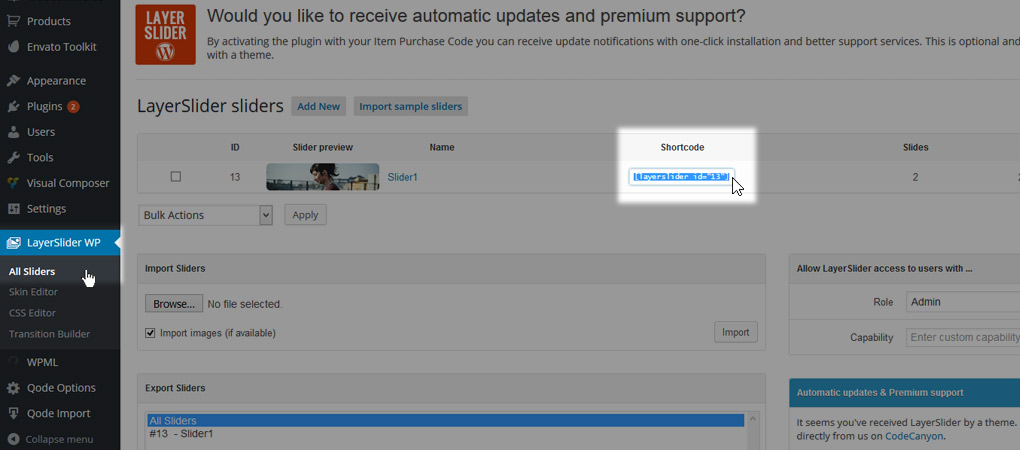Click the Import button
Image resolution: width=1020 pixels, height=450 pixels.
click(736, 332)
